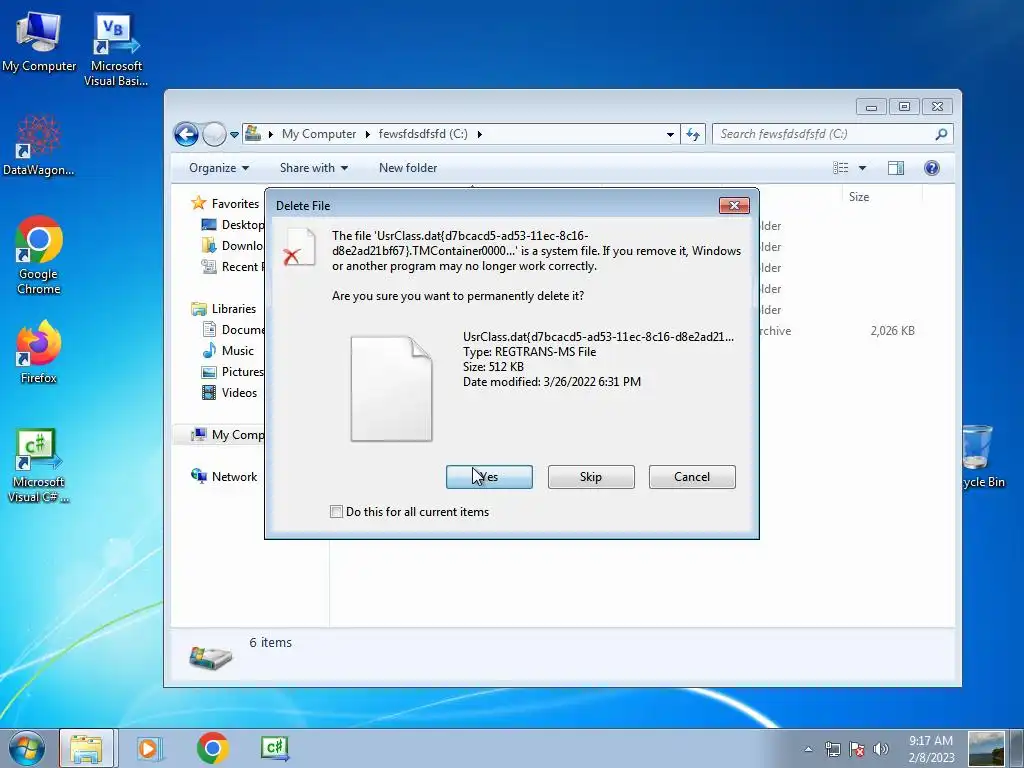Click My Computer in the address bar
This screenshot has height=768, width=1024.
(319, 134)
